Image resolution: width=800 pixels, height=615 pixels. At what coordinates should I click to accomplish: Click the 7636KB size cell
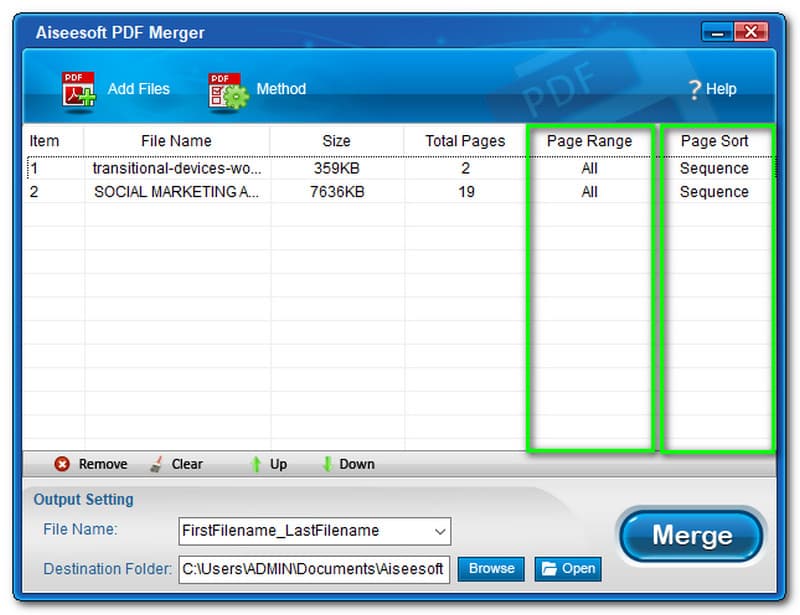point(337,192)
